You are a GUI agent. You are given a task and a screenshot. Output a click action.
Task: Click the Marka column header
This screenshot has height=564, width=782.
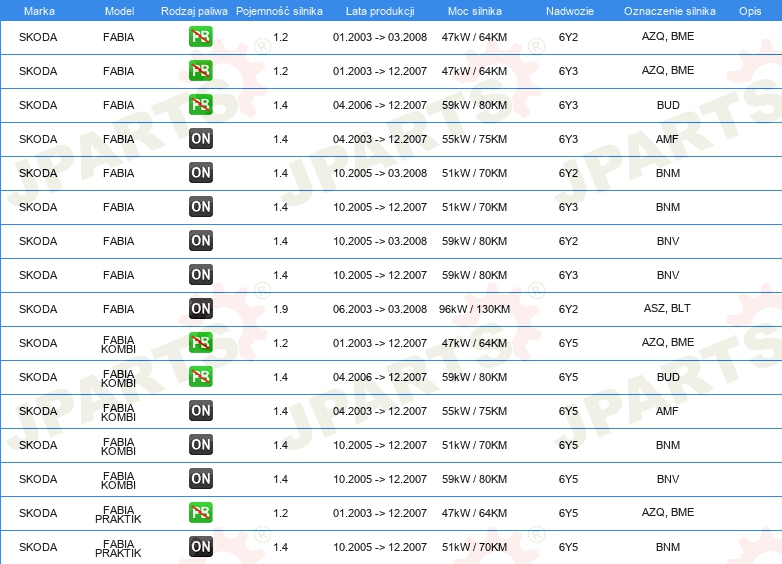click(x=39, y=11)
